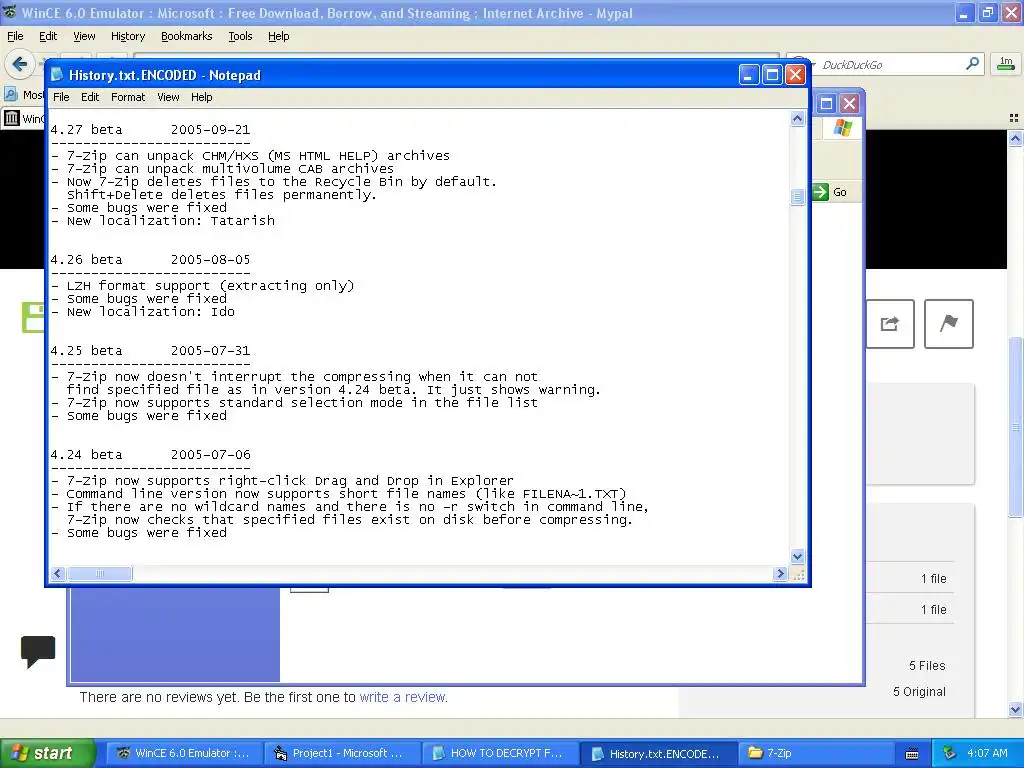Click the '4.27 beta' heading line in Notepad
Screen dimensions: 1024x768
(150, 129)
